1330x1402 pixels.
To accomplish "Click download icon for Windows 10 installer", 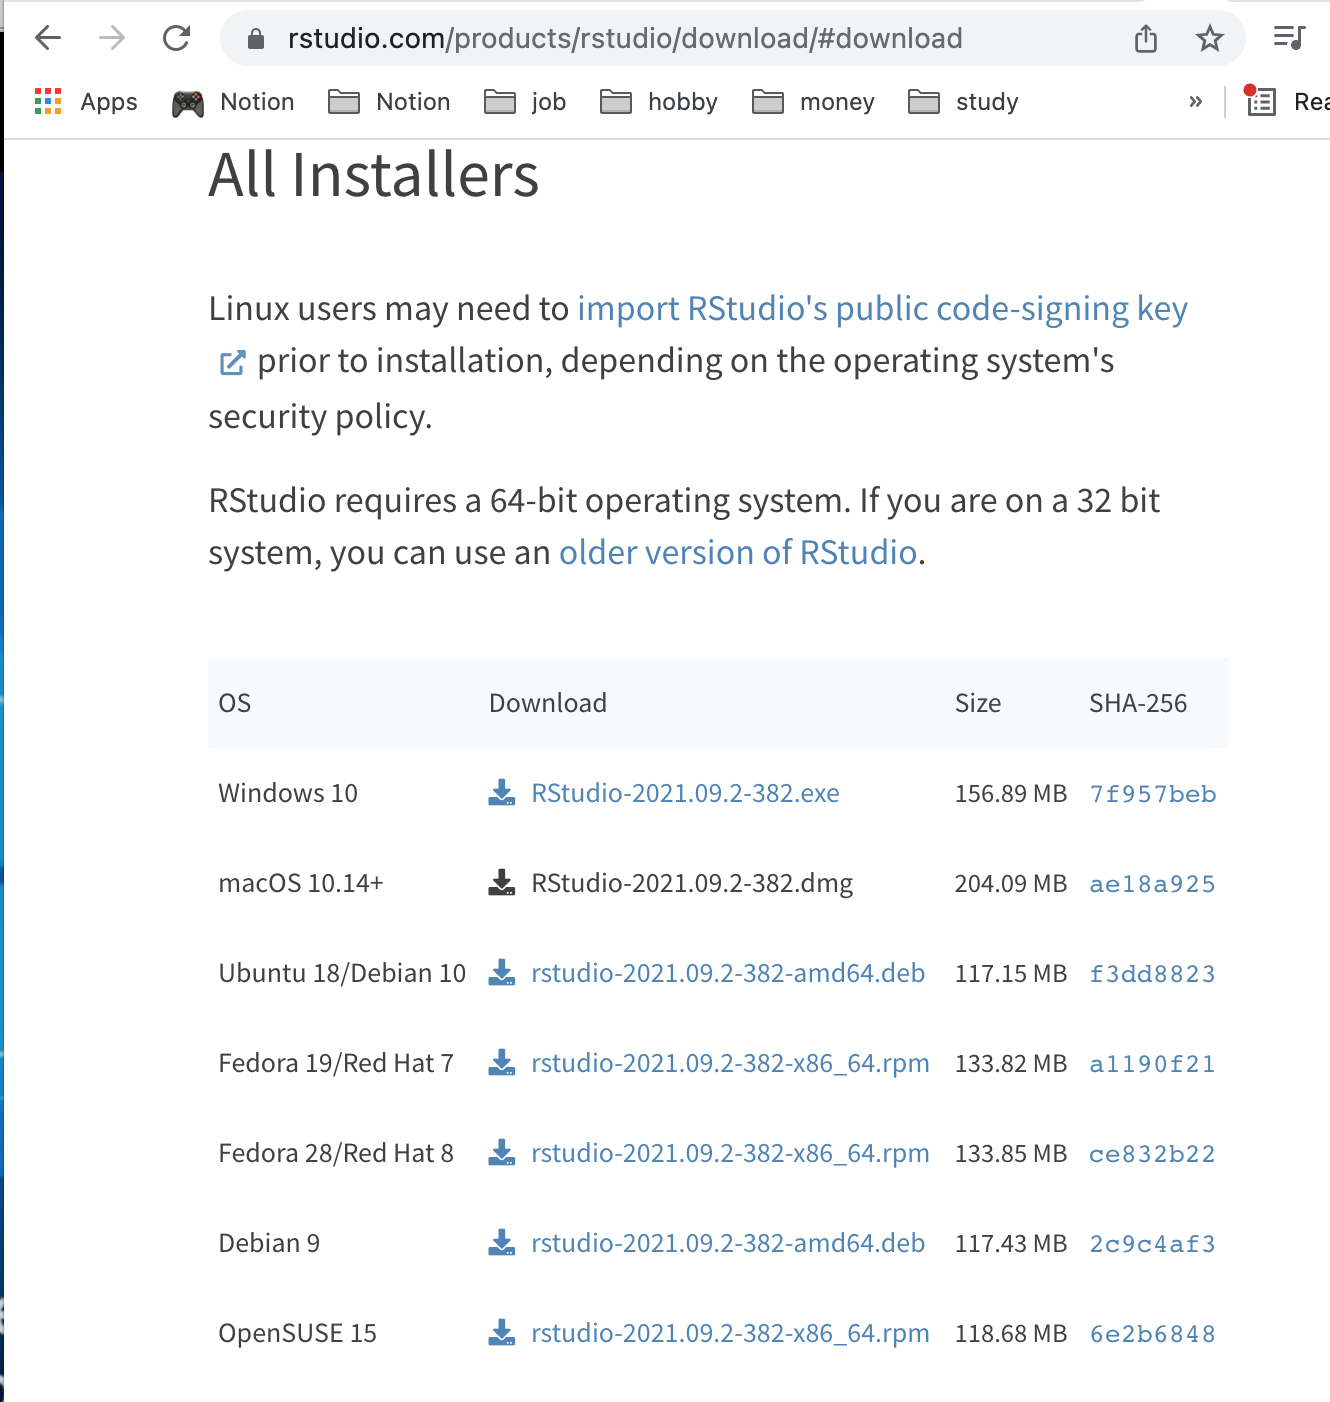I will (x=501, y=793).
